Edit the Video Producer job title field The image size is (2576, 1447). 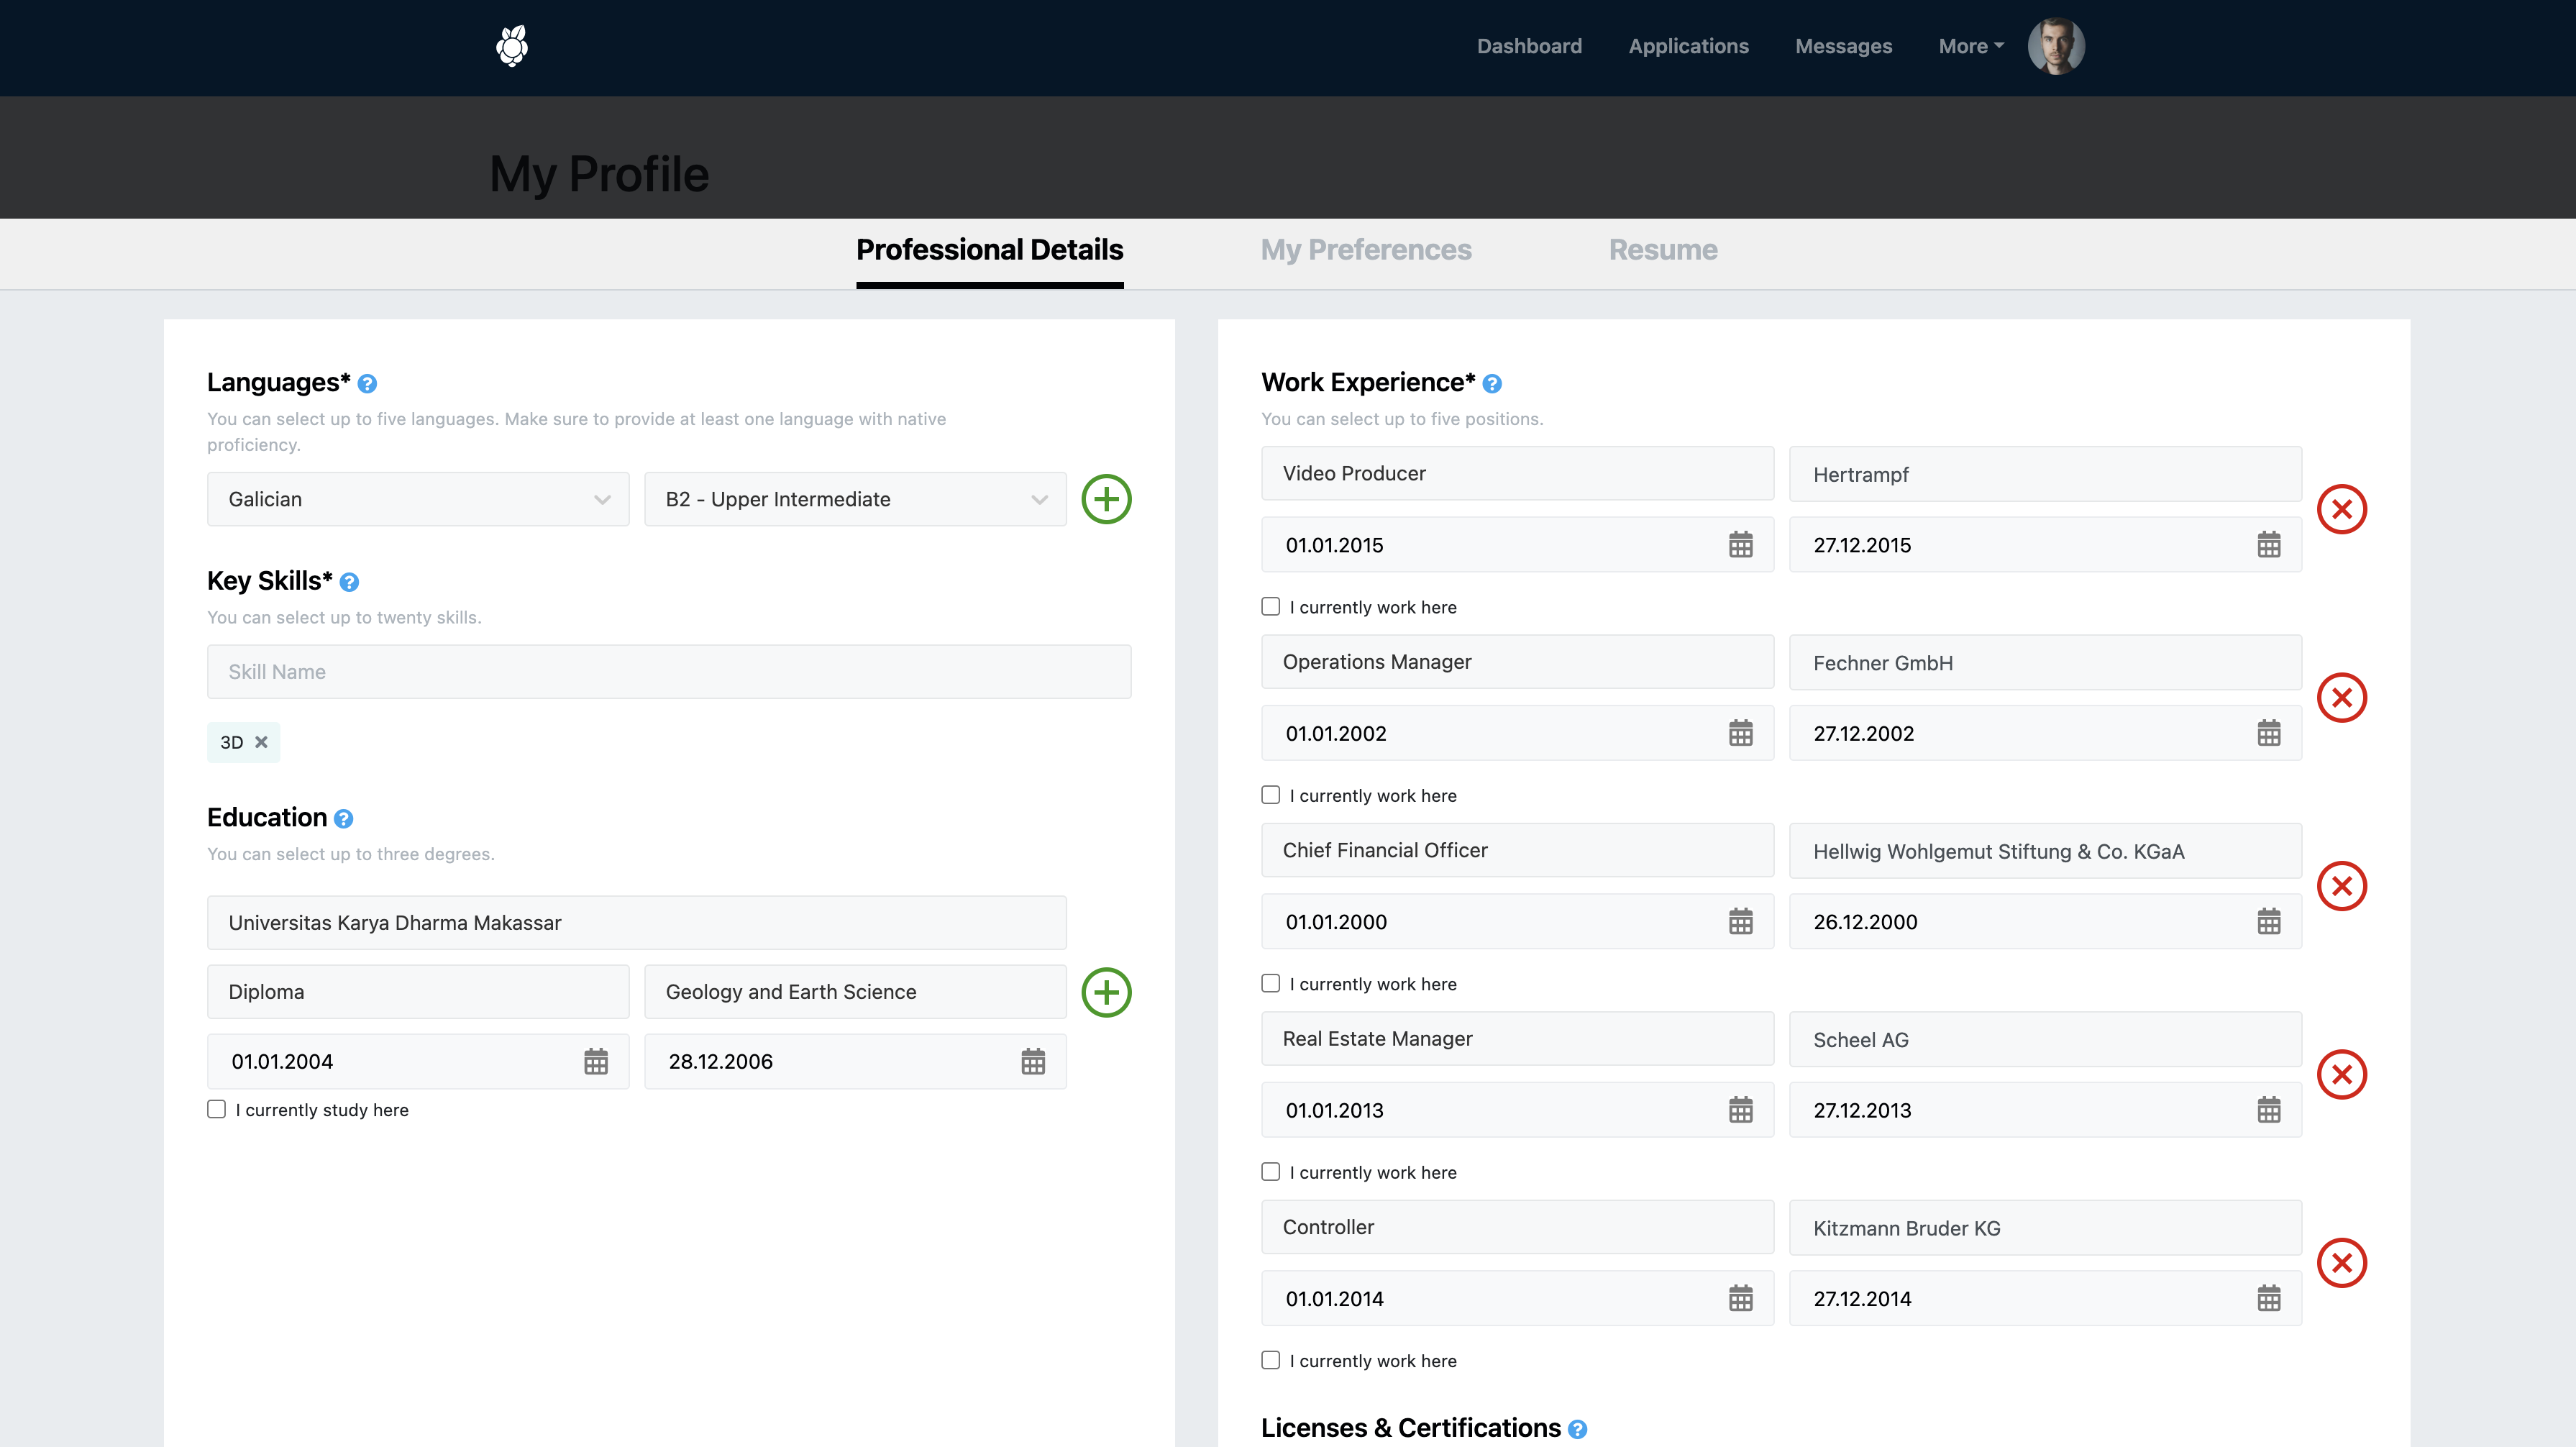(x=1517, y=474)
